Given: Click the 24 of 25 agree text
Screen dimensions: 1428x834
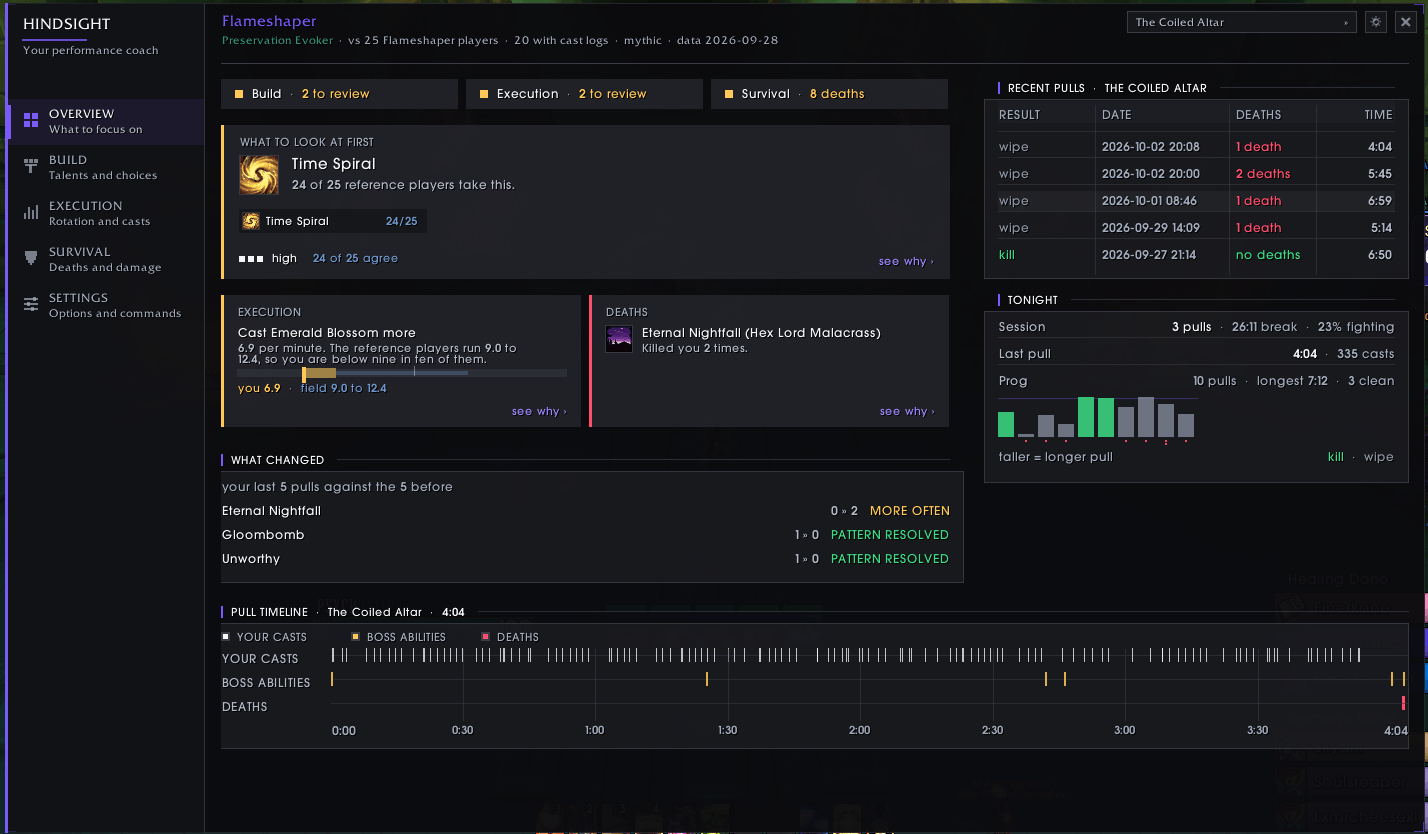Looking at the screenshot, I should click(x=355, y=258).
